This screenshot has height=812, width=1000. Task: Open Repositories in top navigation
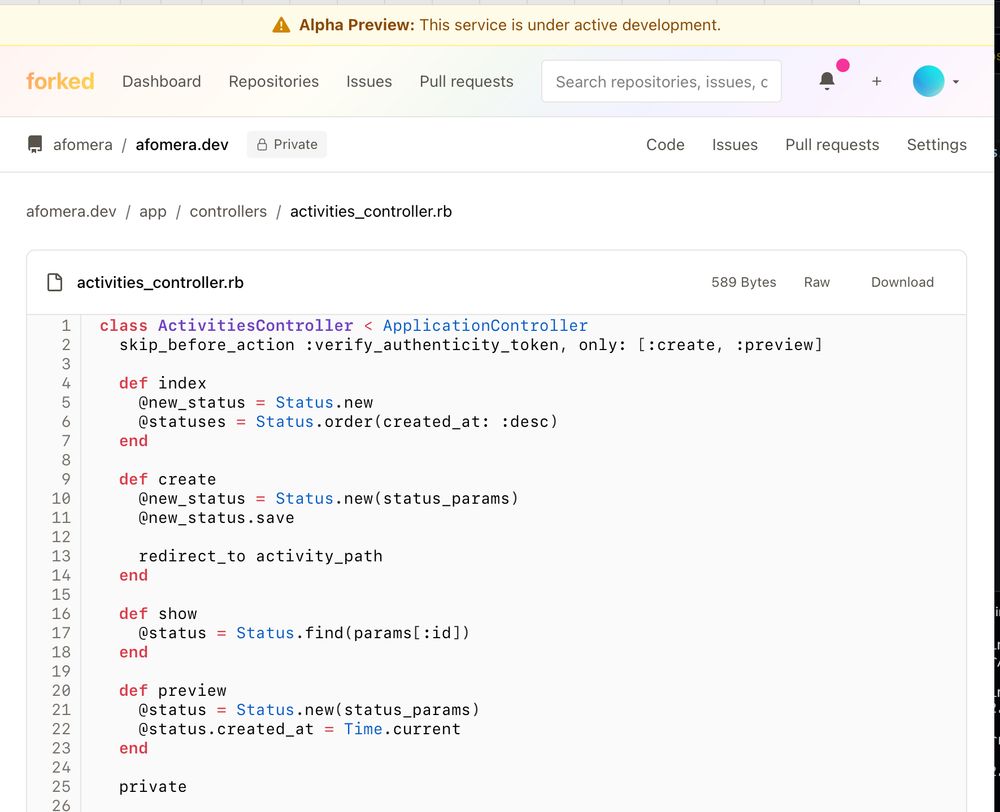pyautogui.click(x=274, y=82)
